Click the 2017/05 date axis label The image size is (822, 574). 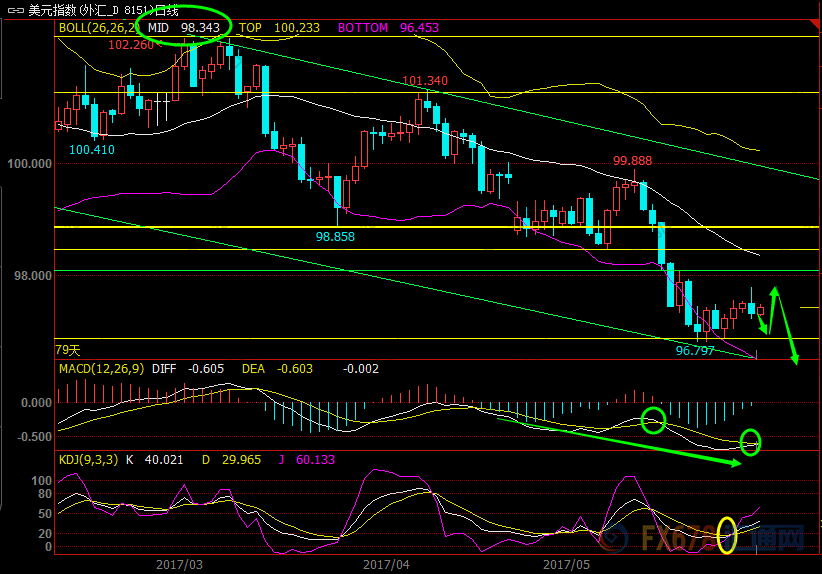click(566, 565)
